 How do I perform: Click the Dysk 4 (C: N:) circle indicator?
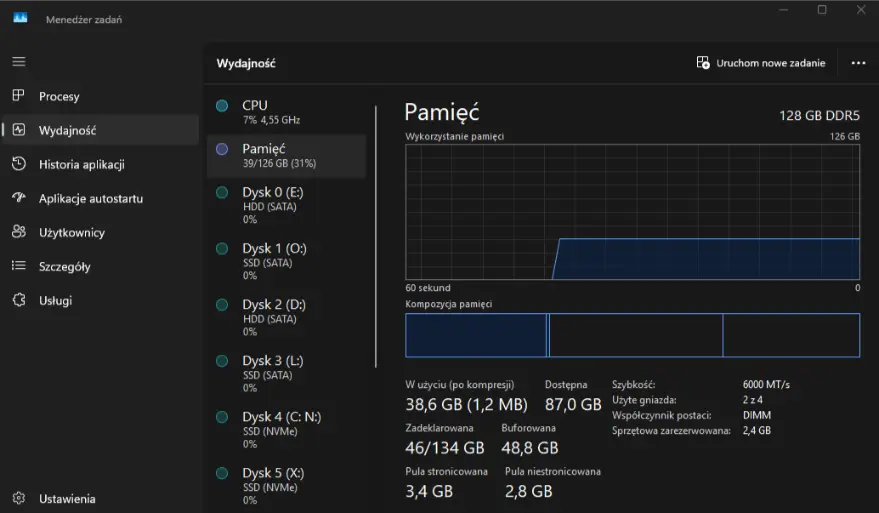point(222,417)
